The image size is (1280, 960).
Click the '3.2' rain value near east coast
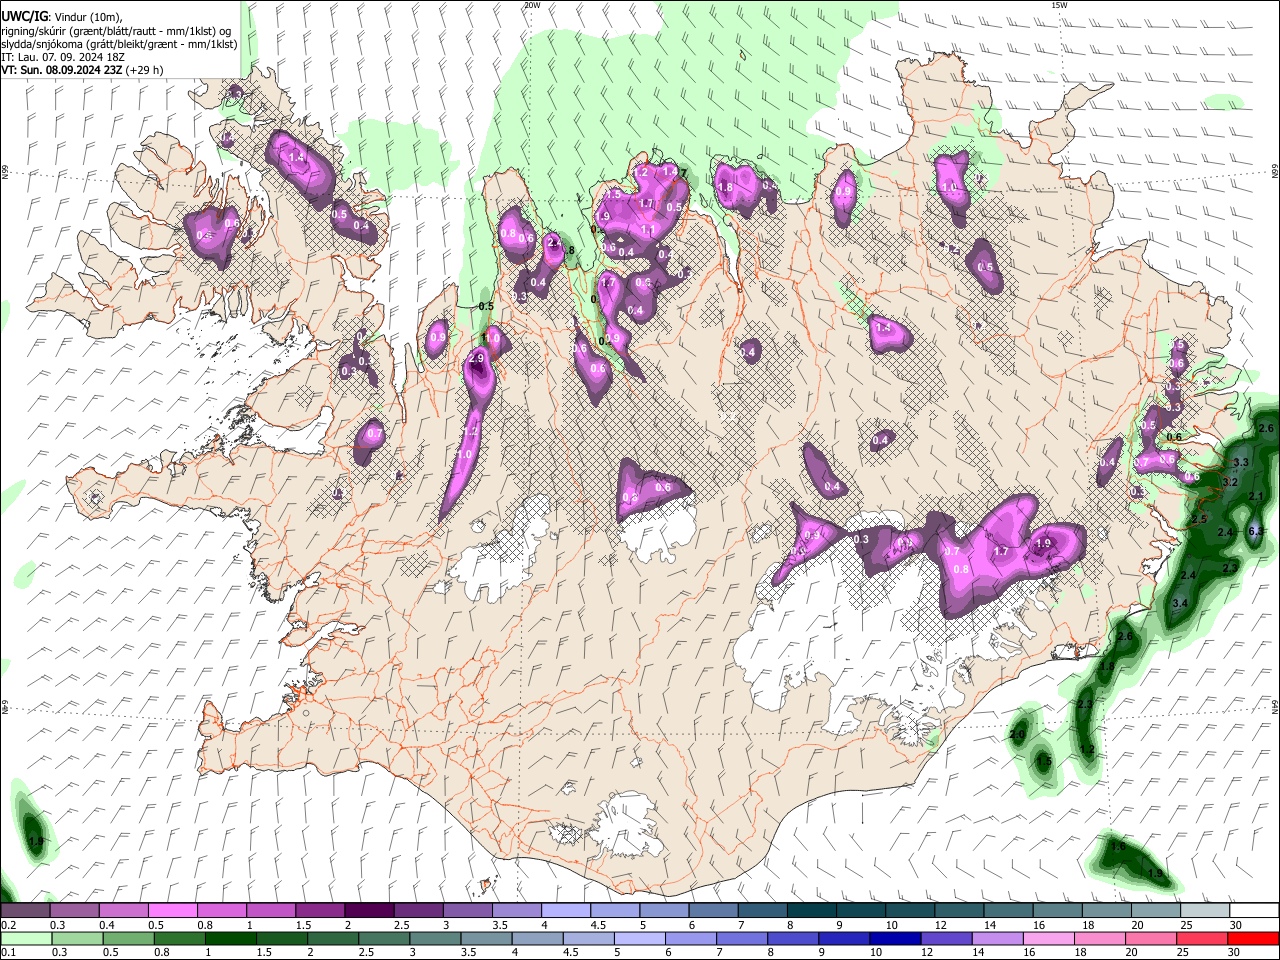pos(1231,482)
